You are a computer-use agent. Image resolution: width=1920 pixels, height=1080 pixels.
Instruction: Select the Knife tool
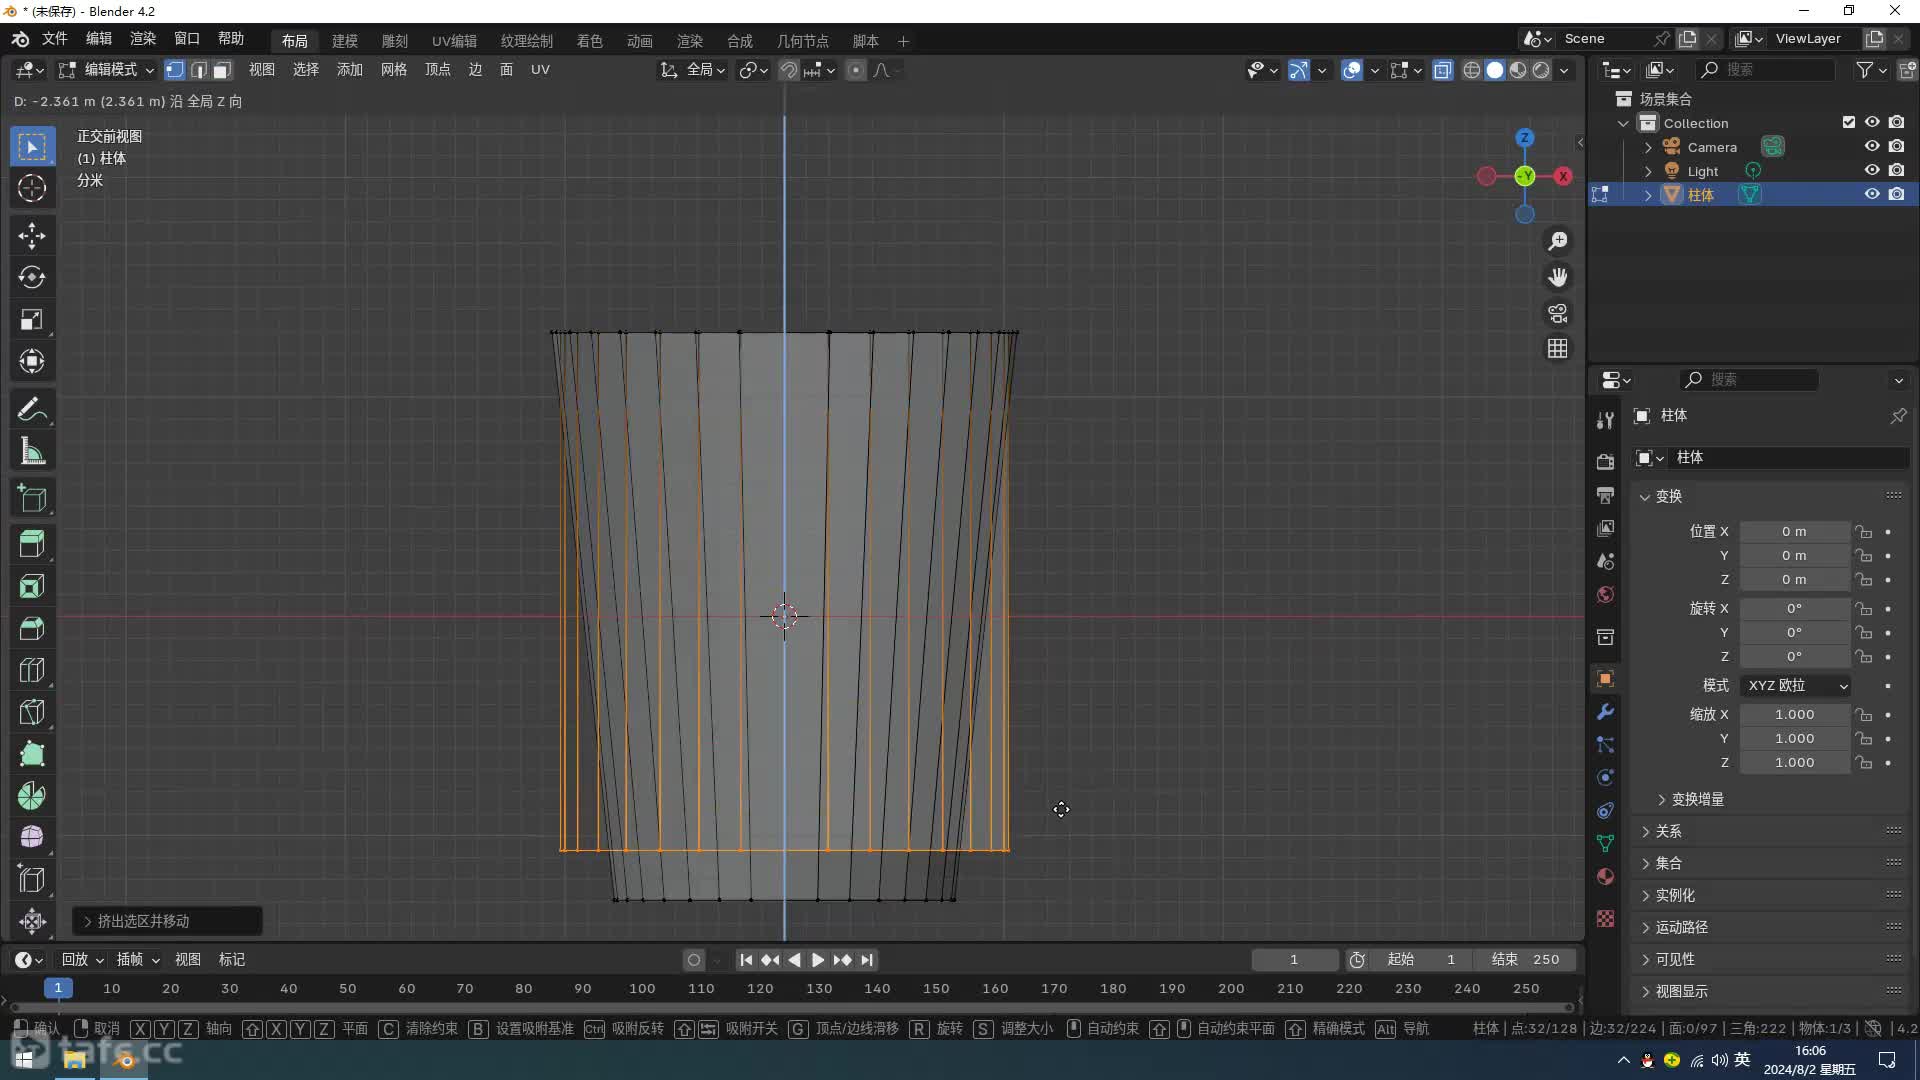tap(32, 712)
